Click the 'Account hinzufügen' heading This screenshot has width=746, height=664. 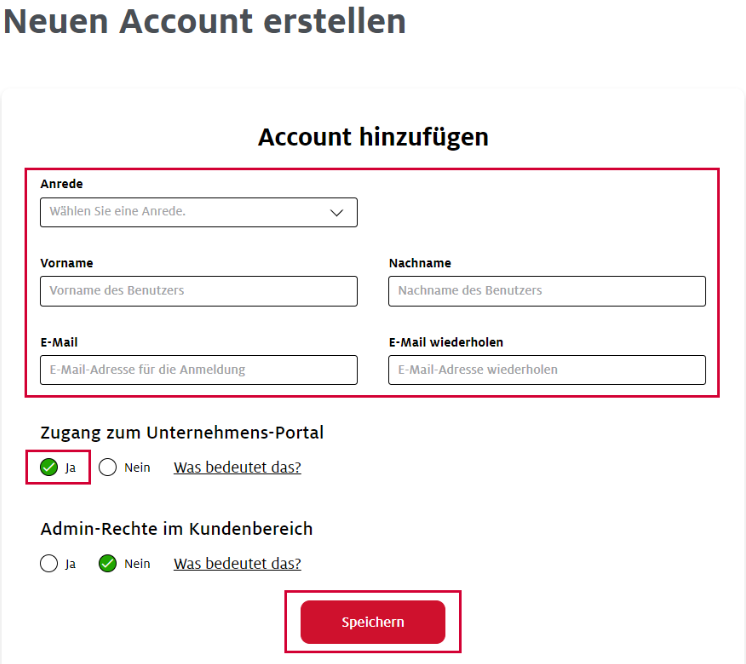pyautogui.click(x=373, y=137)
